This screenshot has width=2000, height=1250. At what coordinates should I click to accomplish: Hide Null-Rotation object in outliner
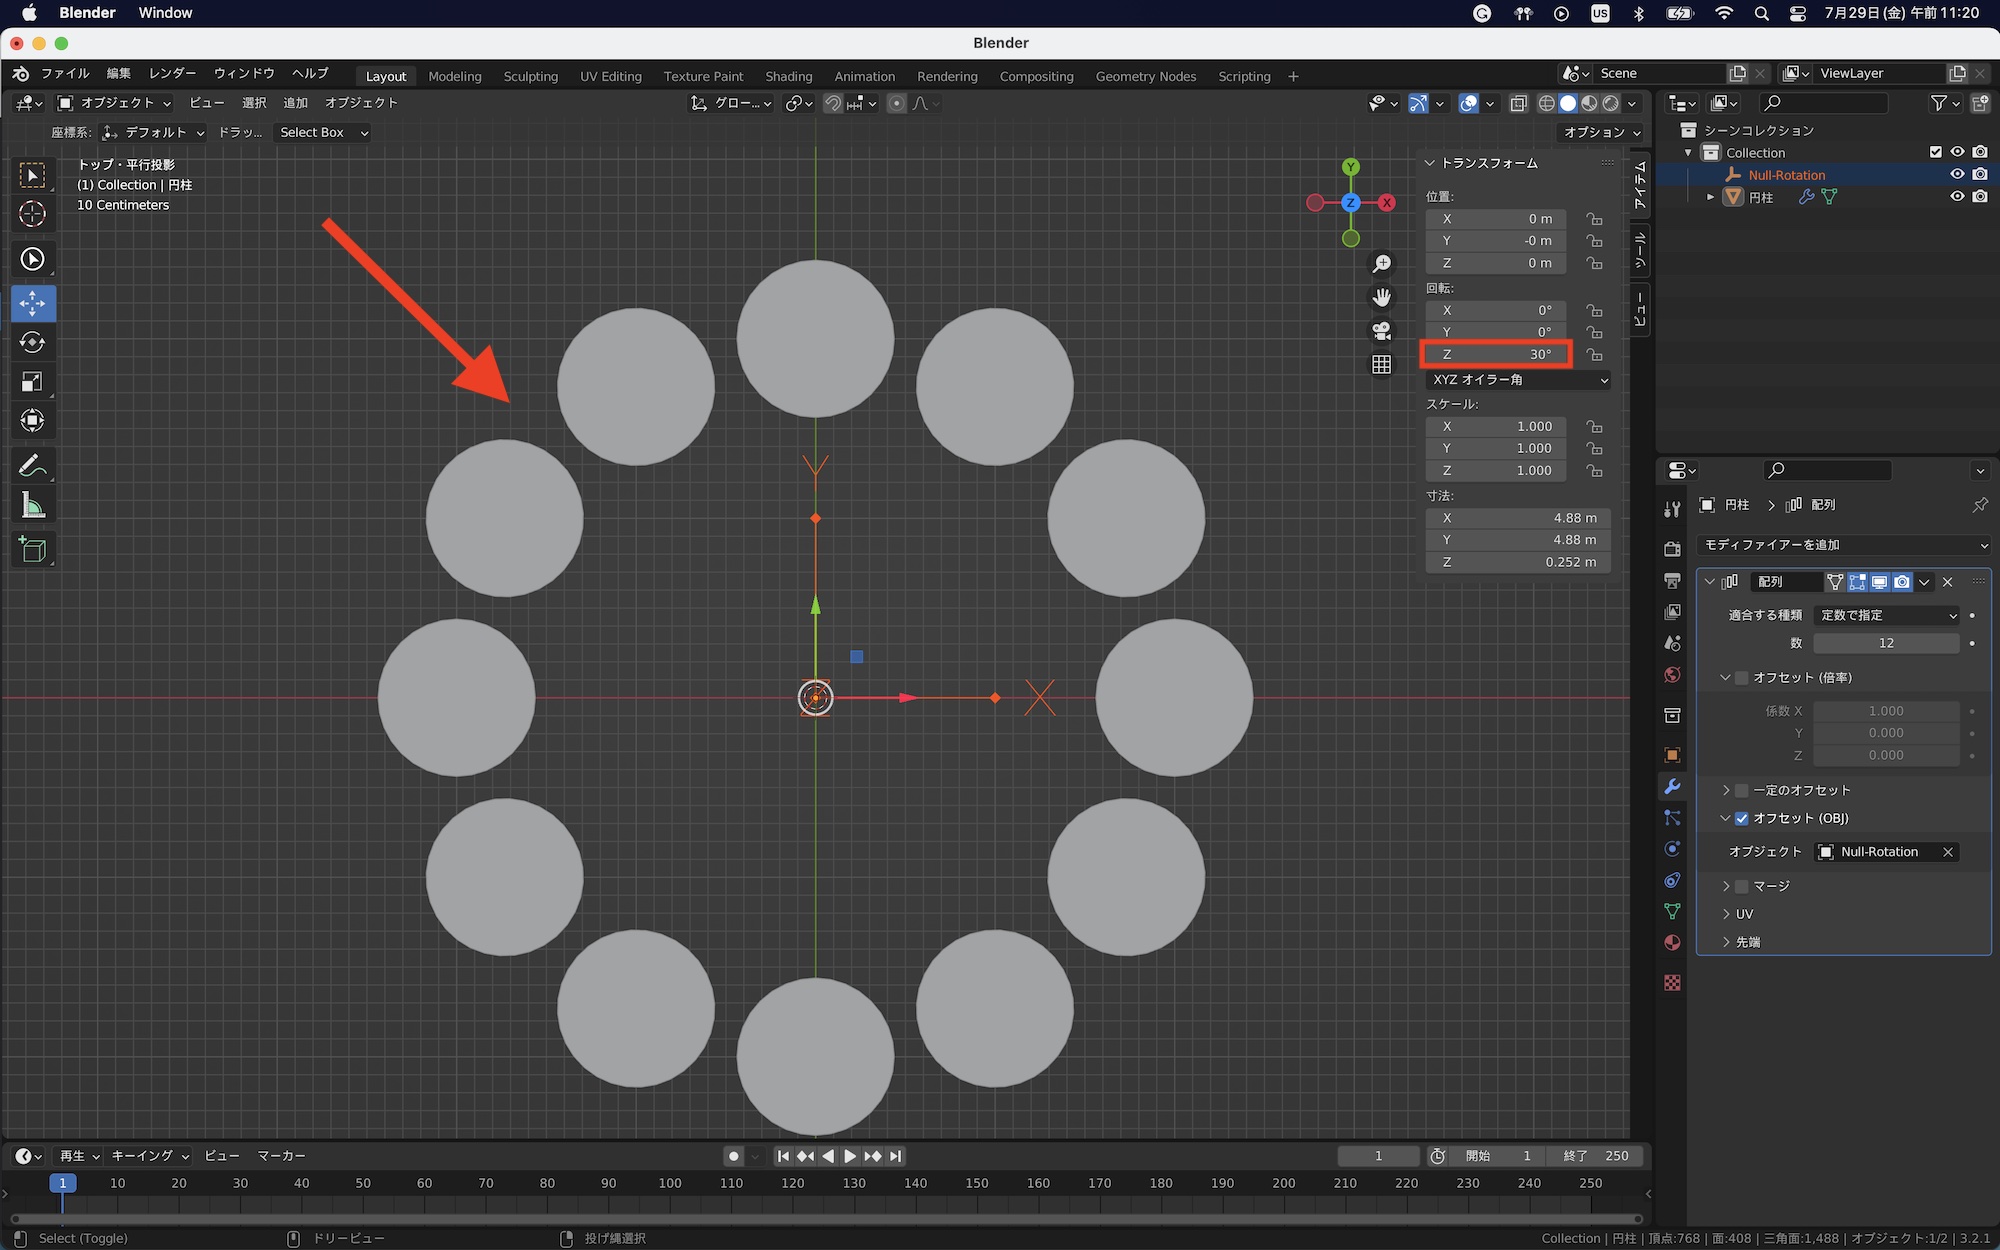pos(1957,175)
